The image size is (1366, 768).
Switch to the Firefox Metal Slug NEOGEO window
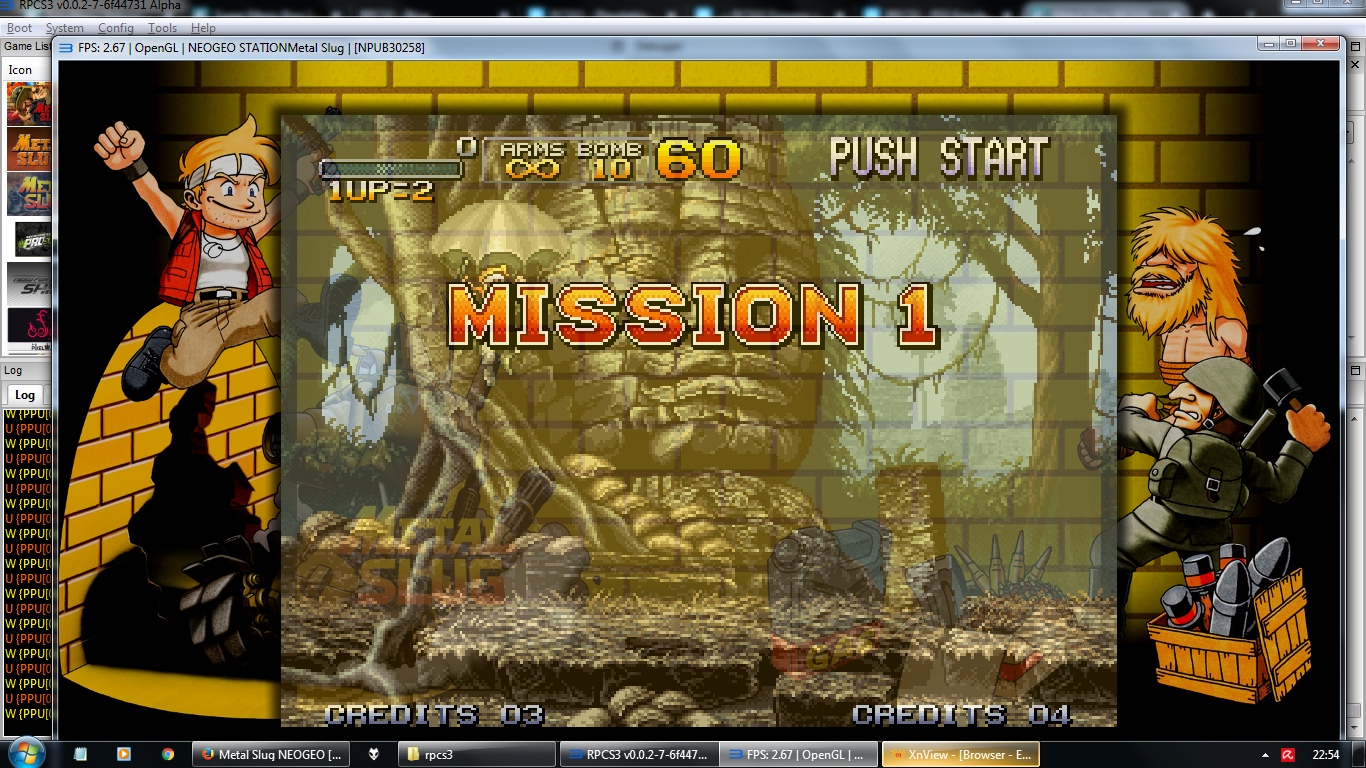[273, 754]
